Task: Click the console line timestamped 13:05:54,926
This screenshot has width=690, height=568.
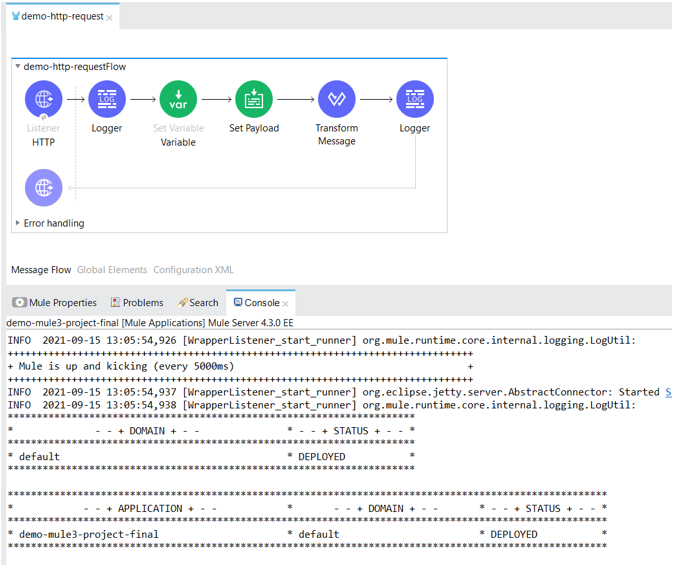Action: pos(322,341)
